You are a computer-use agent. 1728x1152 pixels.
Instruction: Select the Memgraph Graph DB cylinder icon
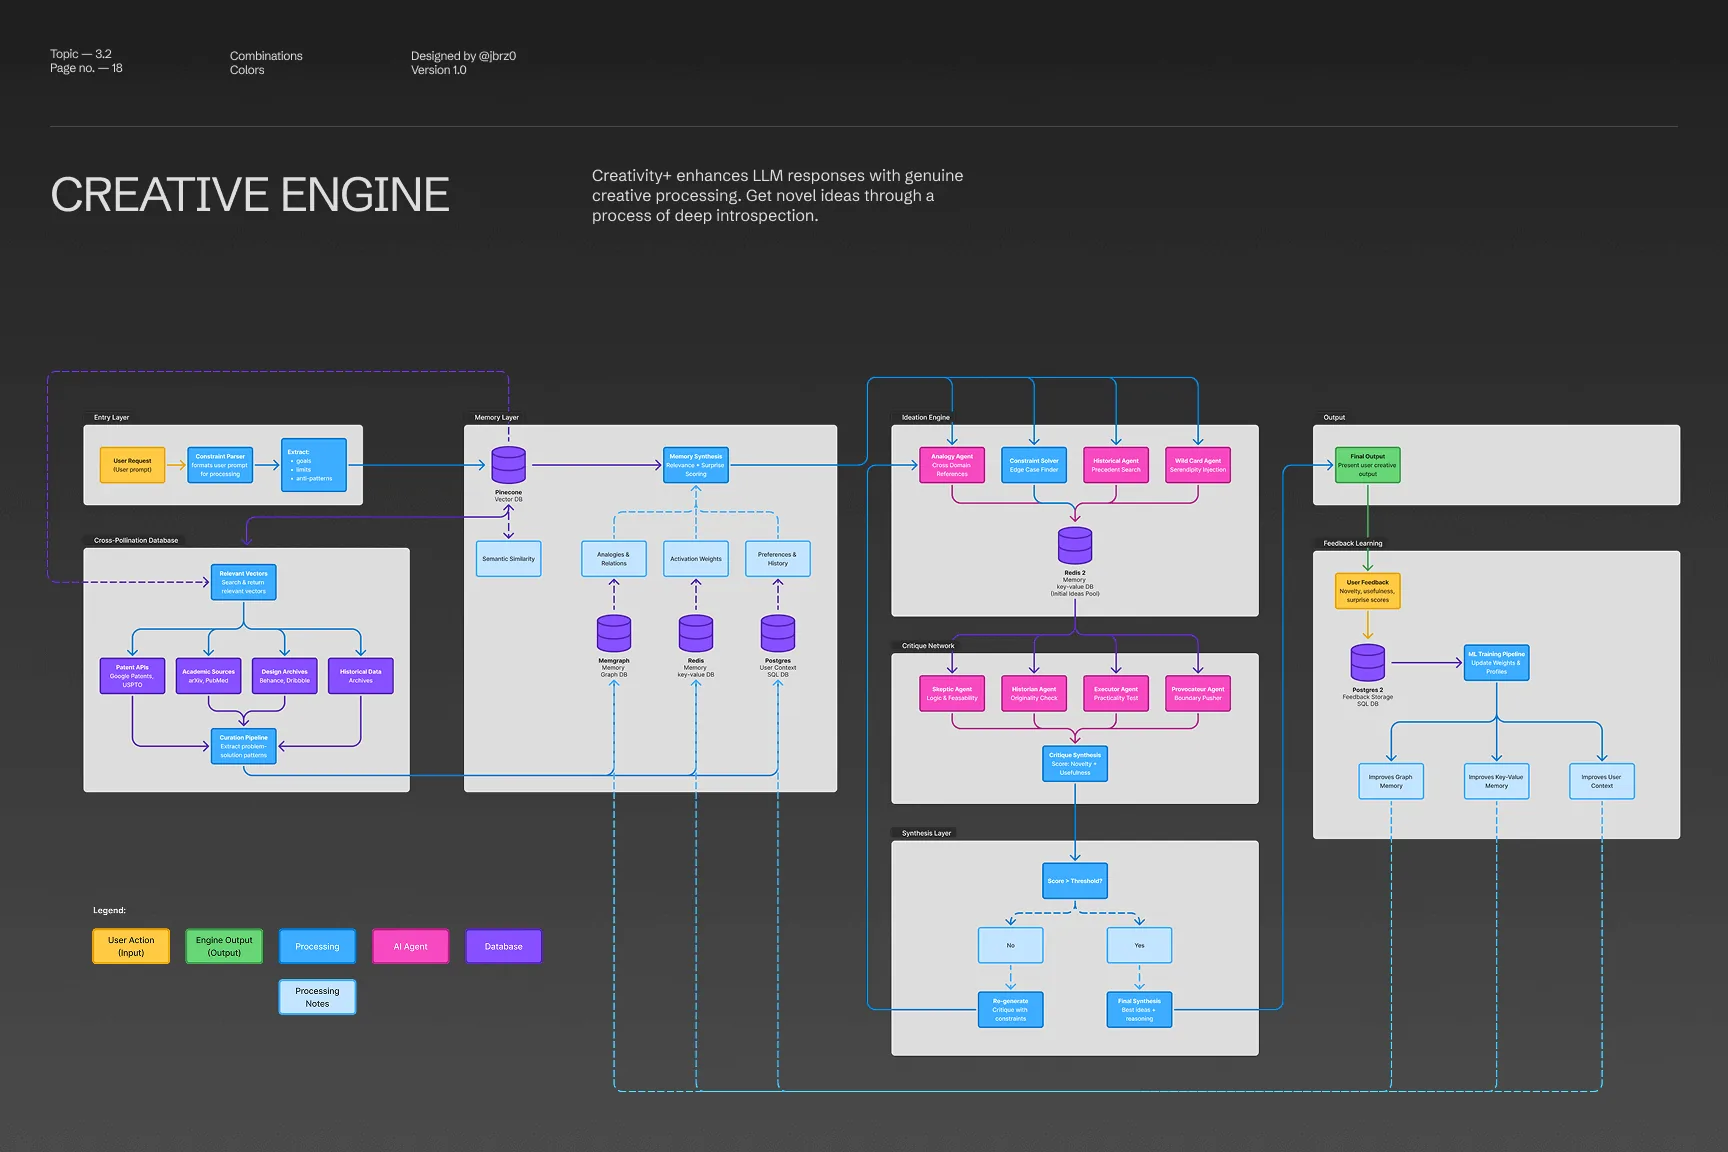[614, 633]
